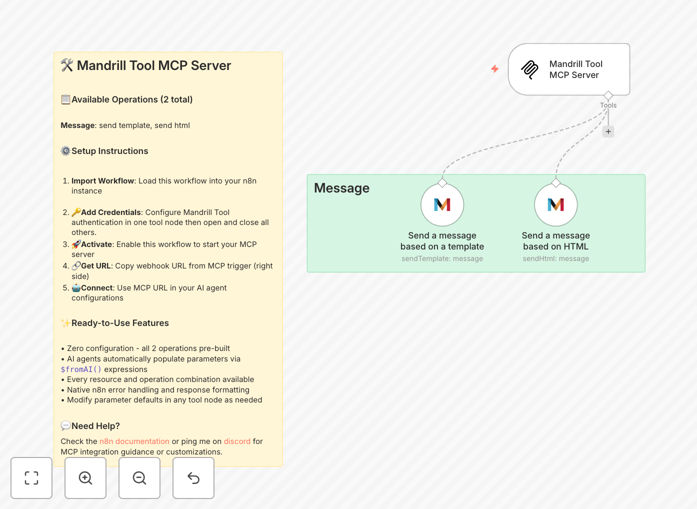Screen dimensions: 697x509
Task: Click the input diamond above the template node
Action: [442, 183]
